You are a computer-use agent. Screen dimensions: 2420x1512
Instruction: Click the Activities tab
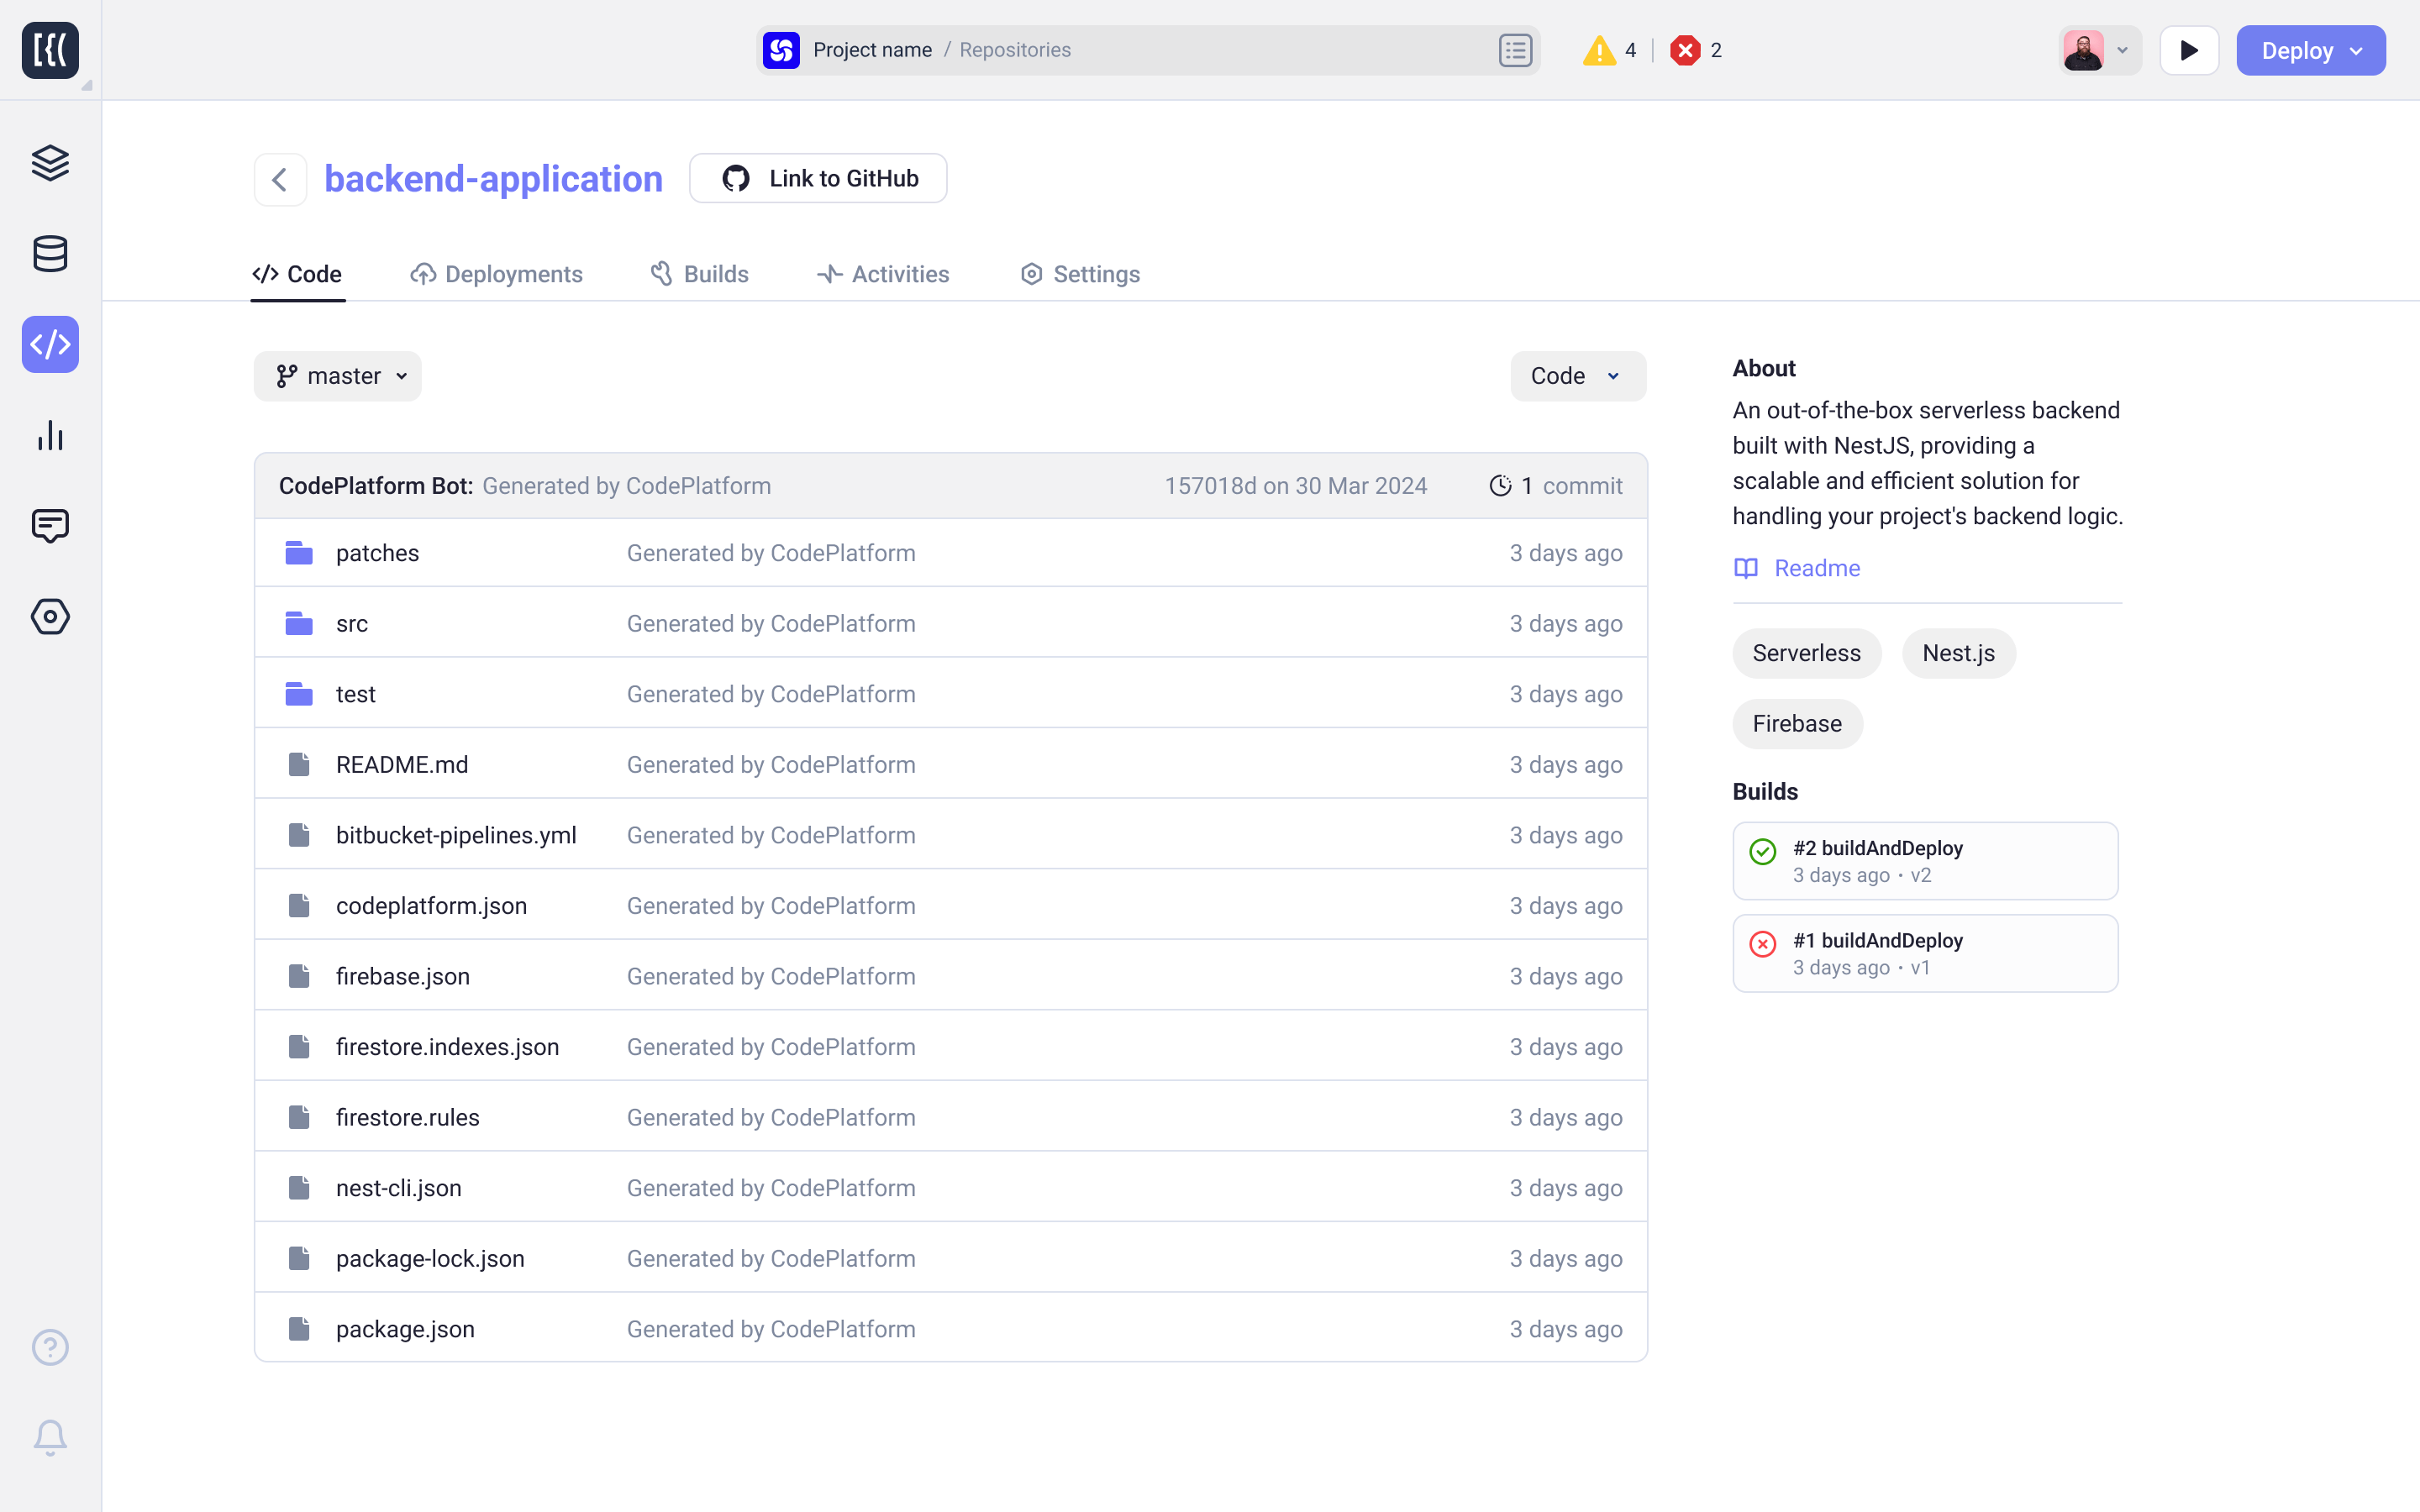(x=883, y=274)
